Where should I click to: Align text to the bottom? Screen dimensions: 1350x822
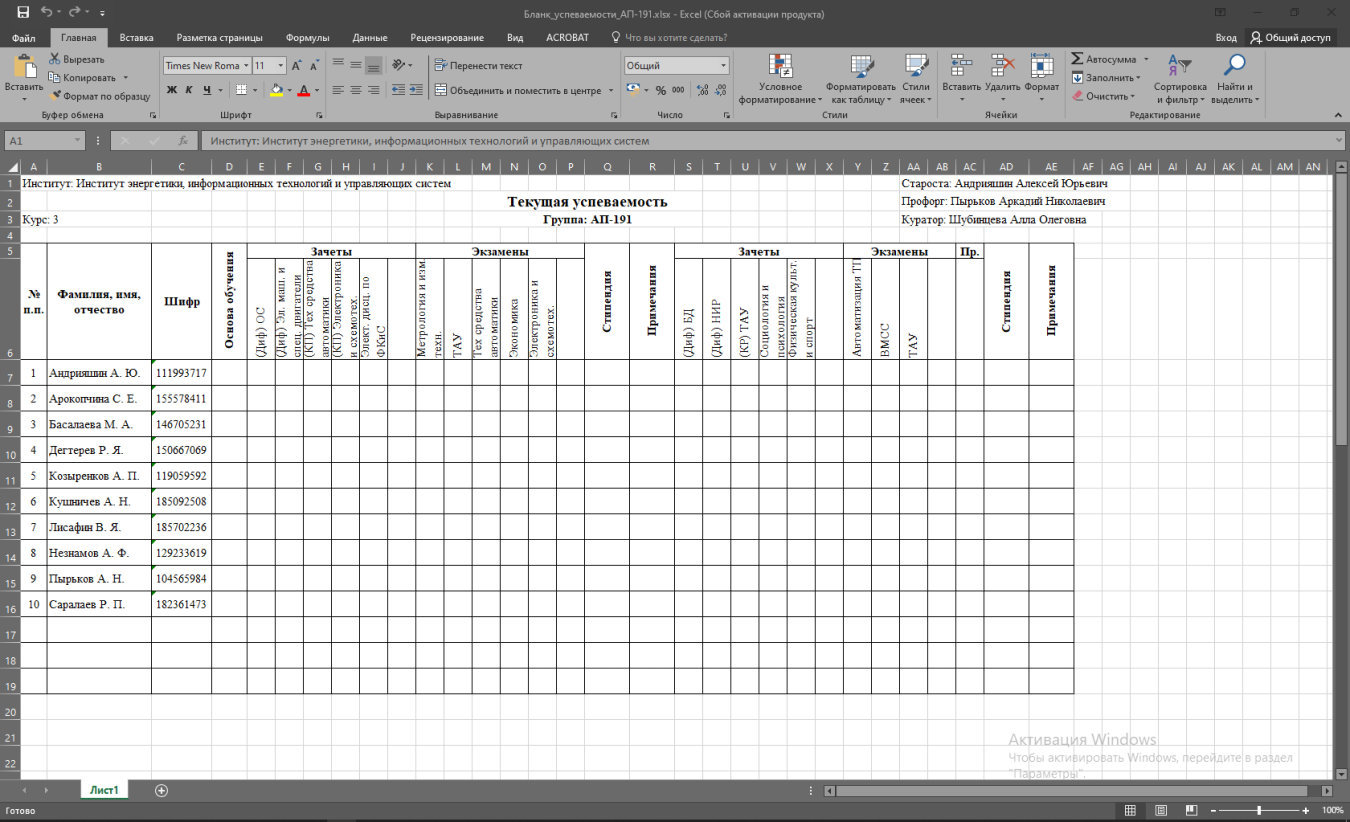pos(374,65)
